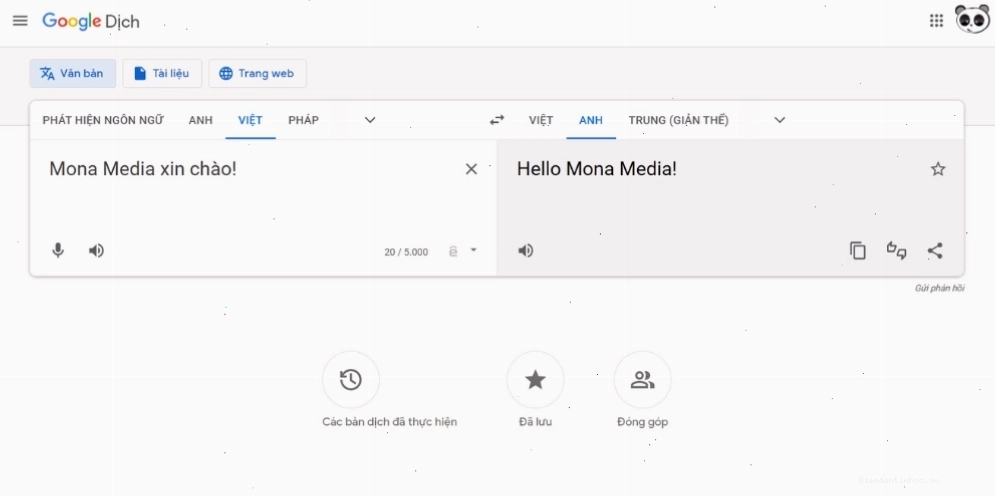Open the main hamburger menu
995x497 pixels.
point(20,20)
